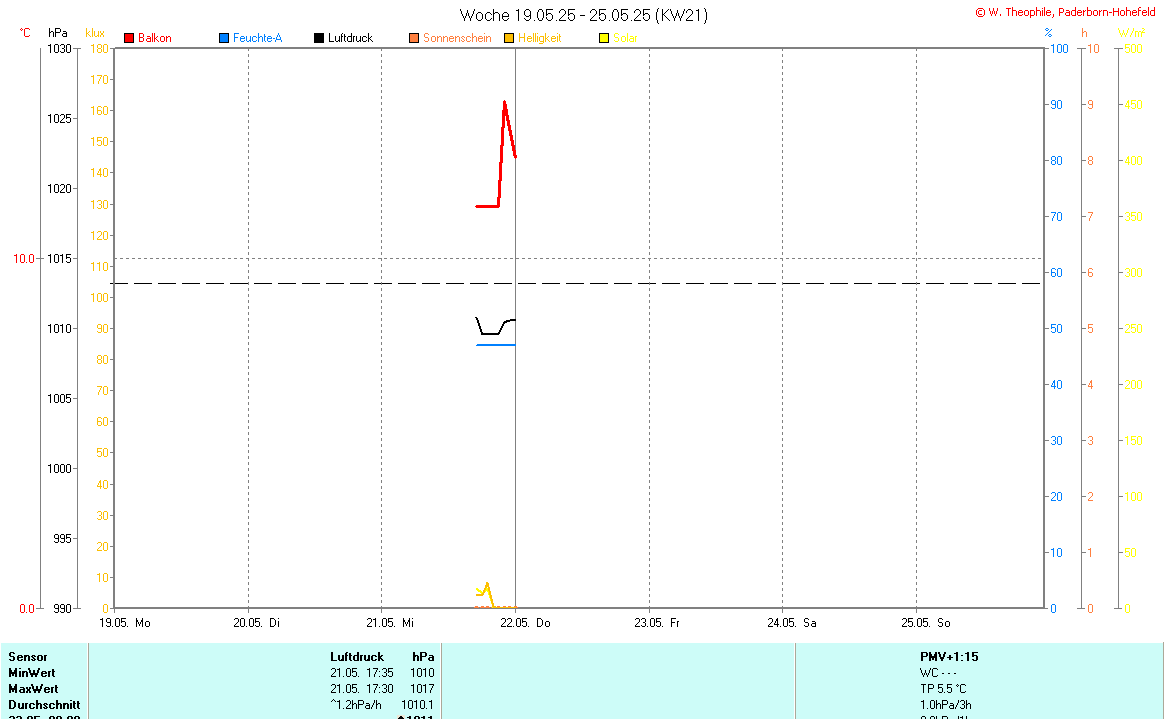Select the Sonnenschein legend label
The width and height of the screenshot is (1164, 719).
pos(457,38)
